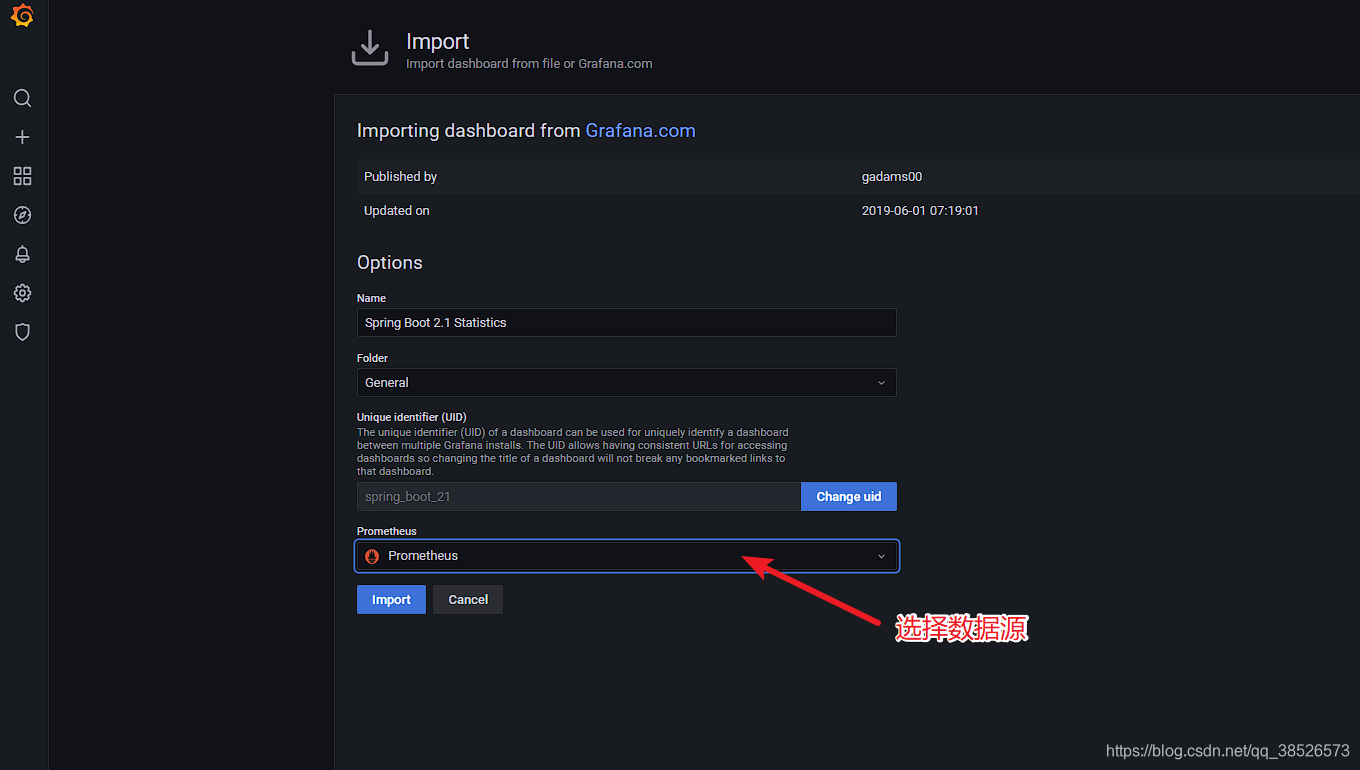This screenshot has height=770, width=1360.
Task: Click the Prometheus flame icon in selector
Action: point(372,556)
